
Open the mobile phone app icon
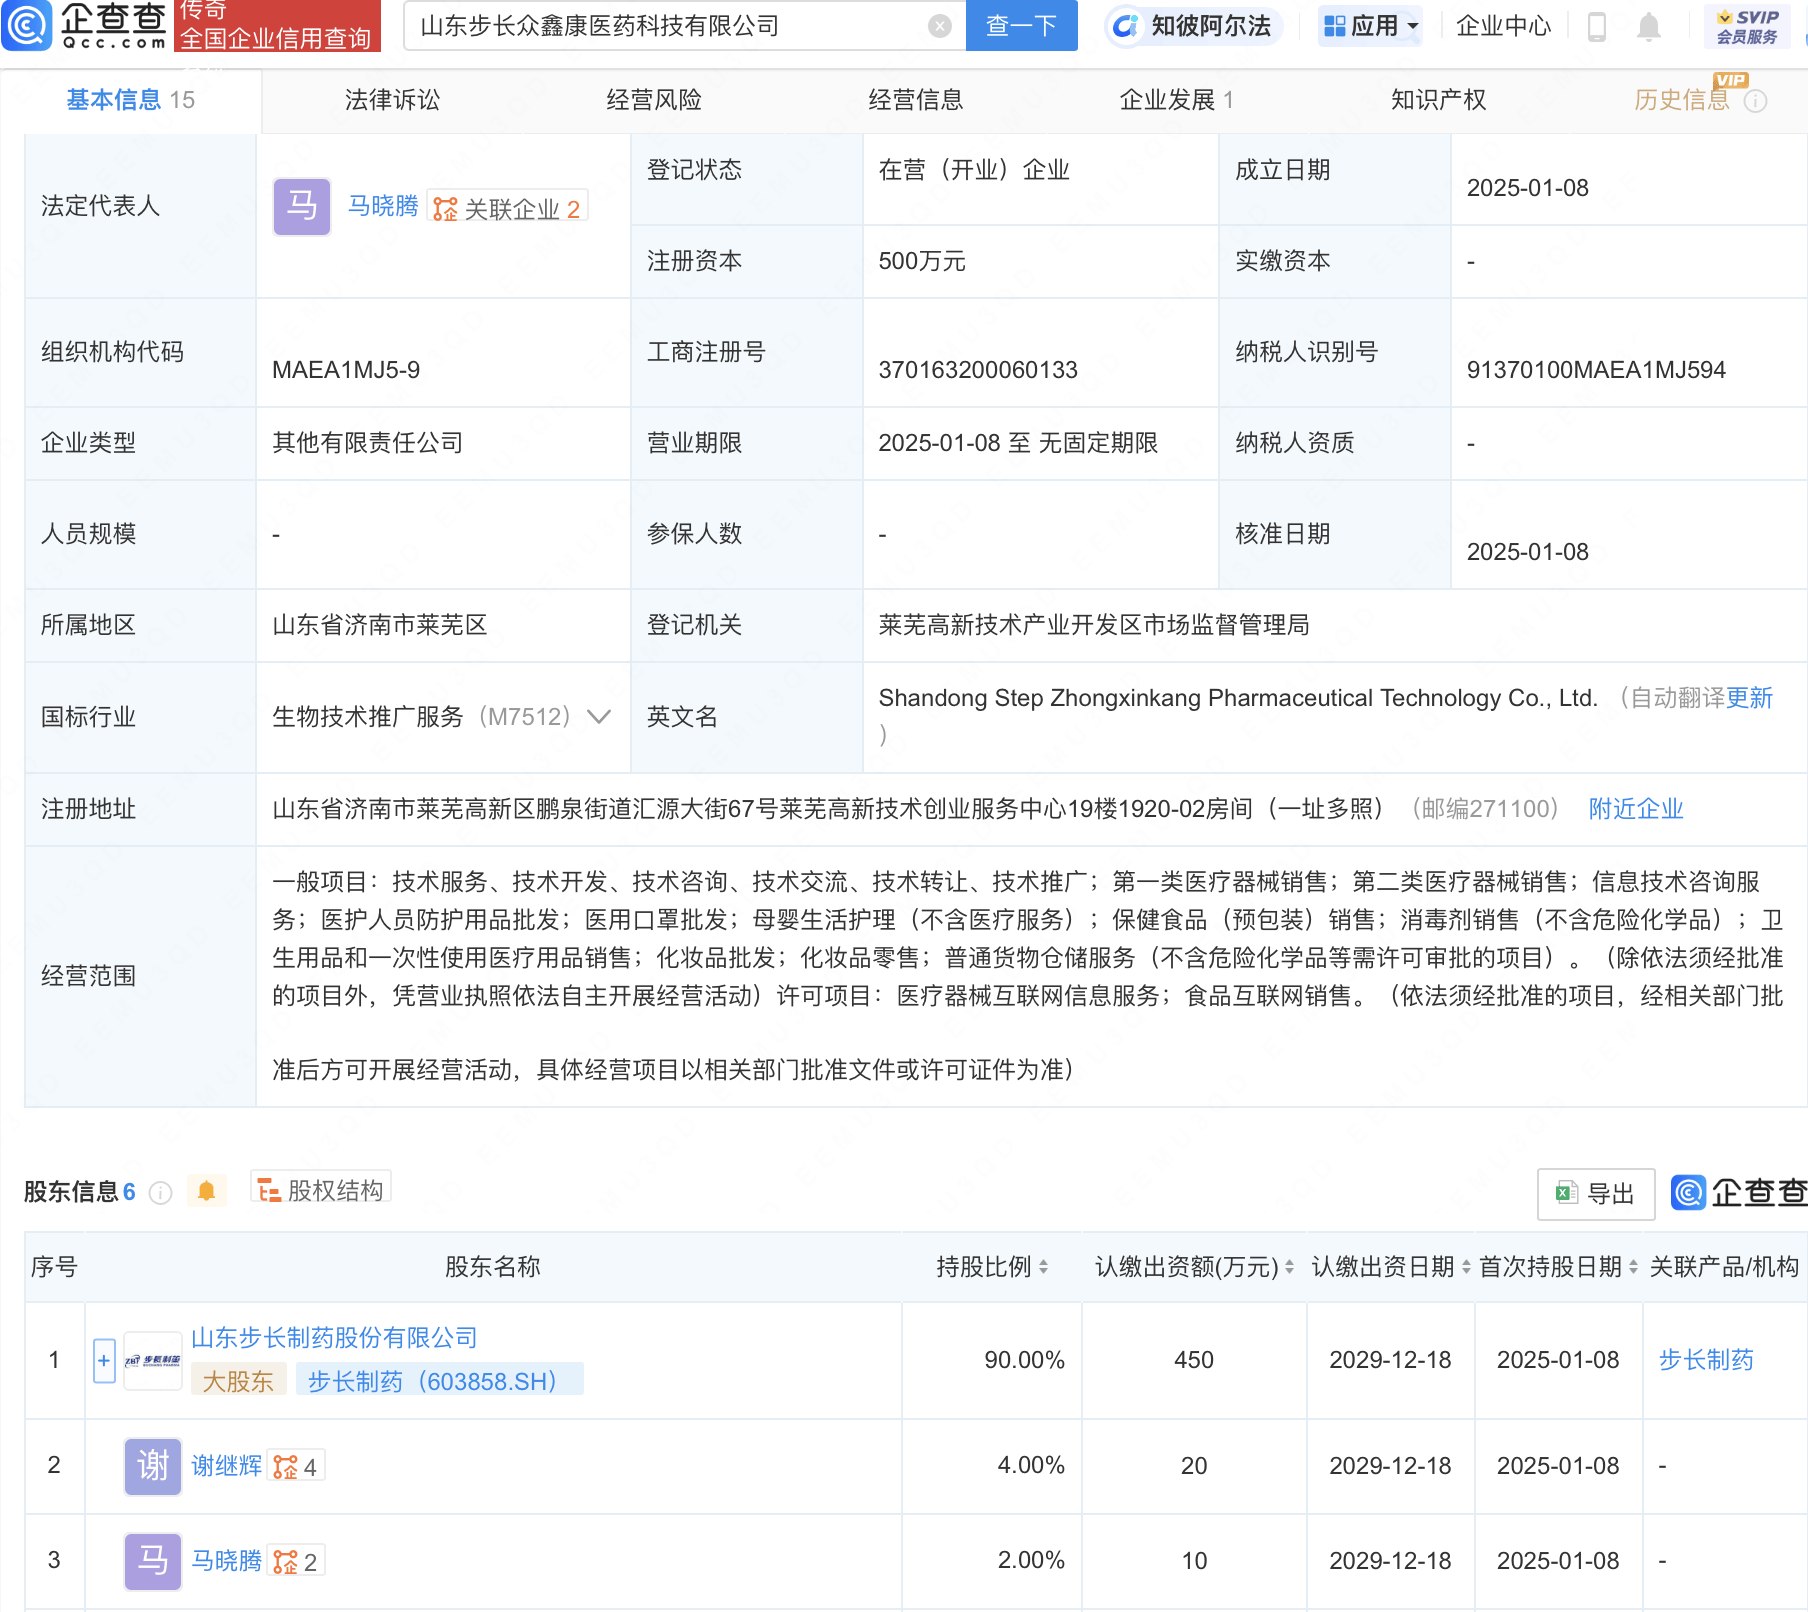click(1597, 26)
